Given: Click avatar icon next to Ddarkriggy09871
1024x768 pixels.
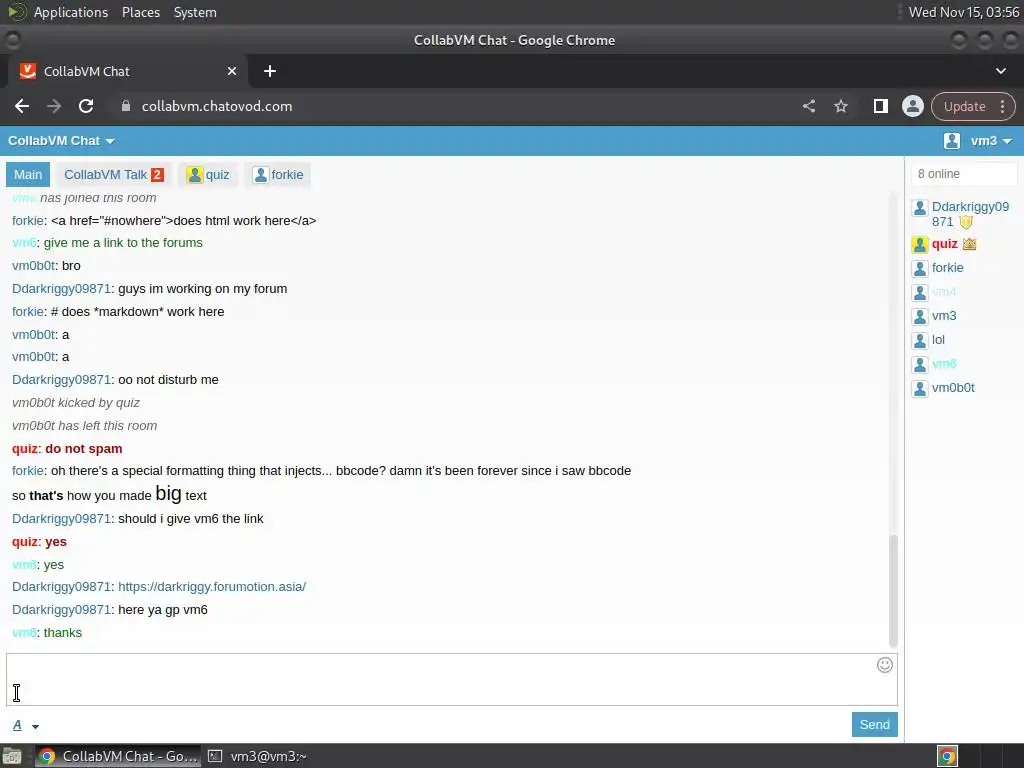Looking at the screenshot, I should pos(920,208).
